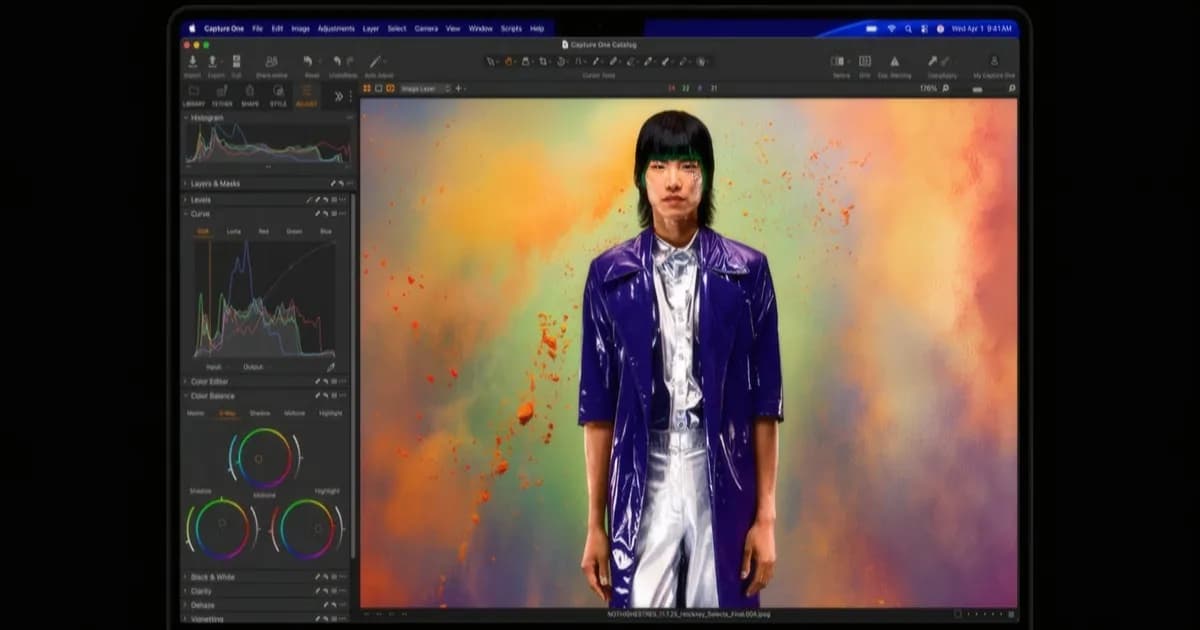1200x630 pixels.
Task: Click the Copy/Apply adjustments icon
Action: tap(937, 61)
